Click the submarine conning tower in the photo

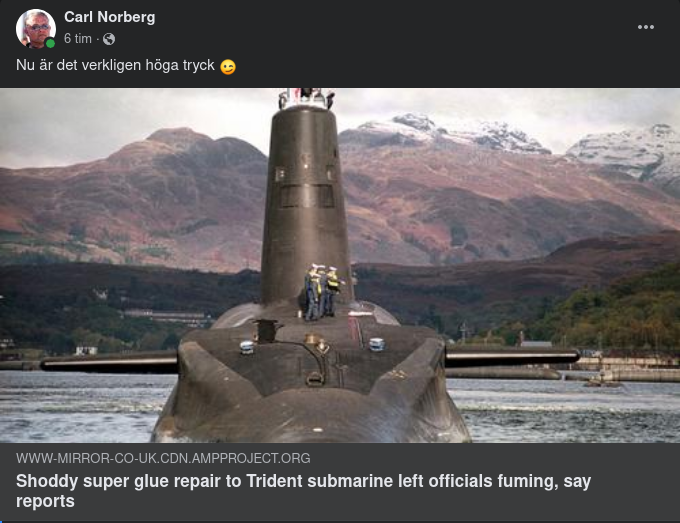(x=306, y=204)
